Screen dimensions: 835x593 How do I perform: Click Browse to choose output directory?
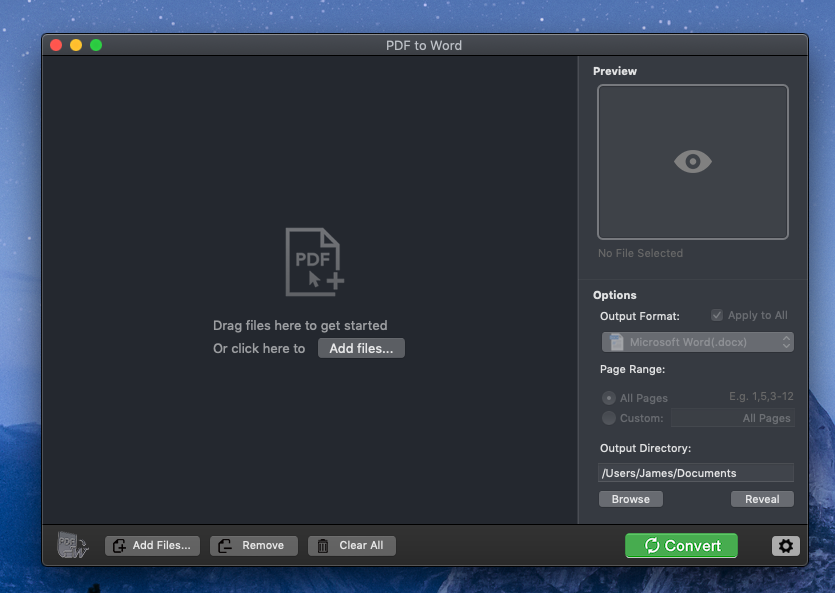tap(631, 499)
